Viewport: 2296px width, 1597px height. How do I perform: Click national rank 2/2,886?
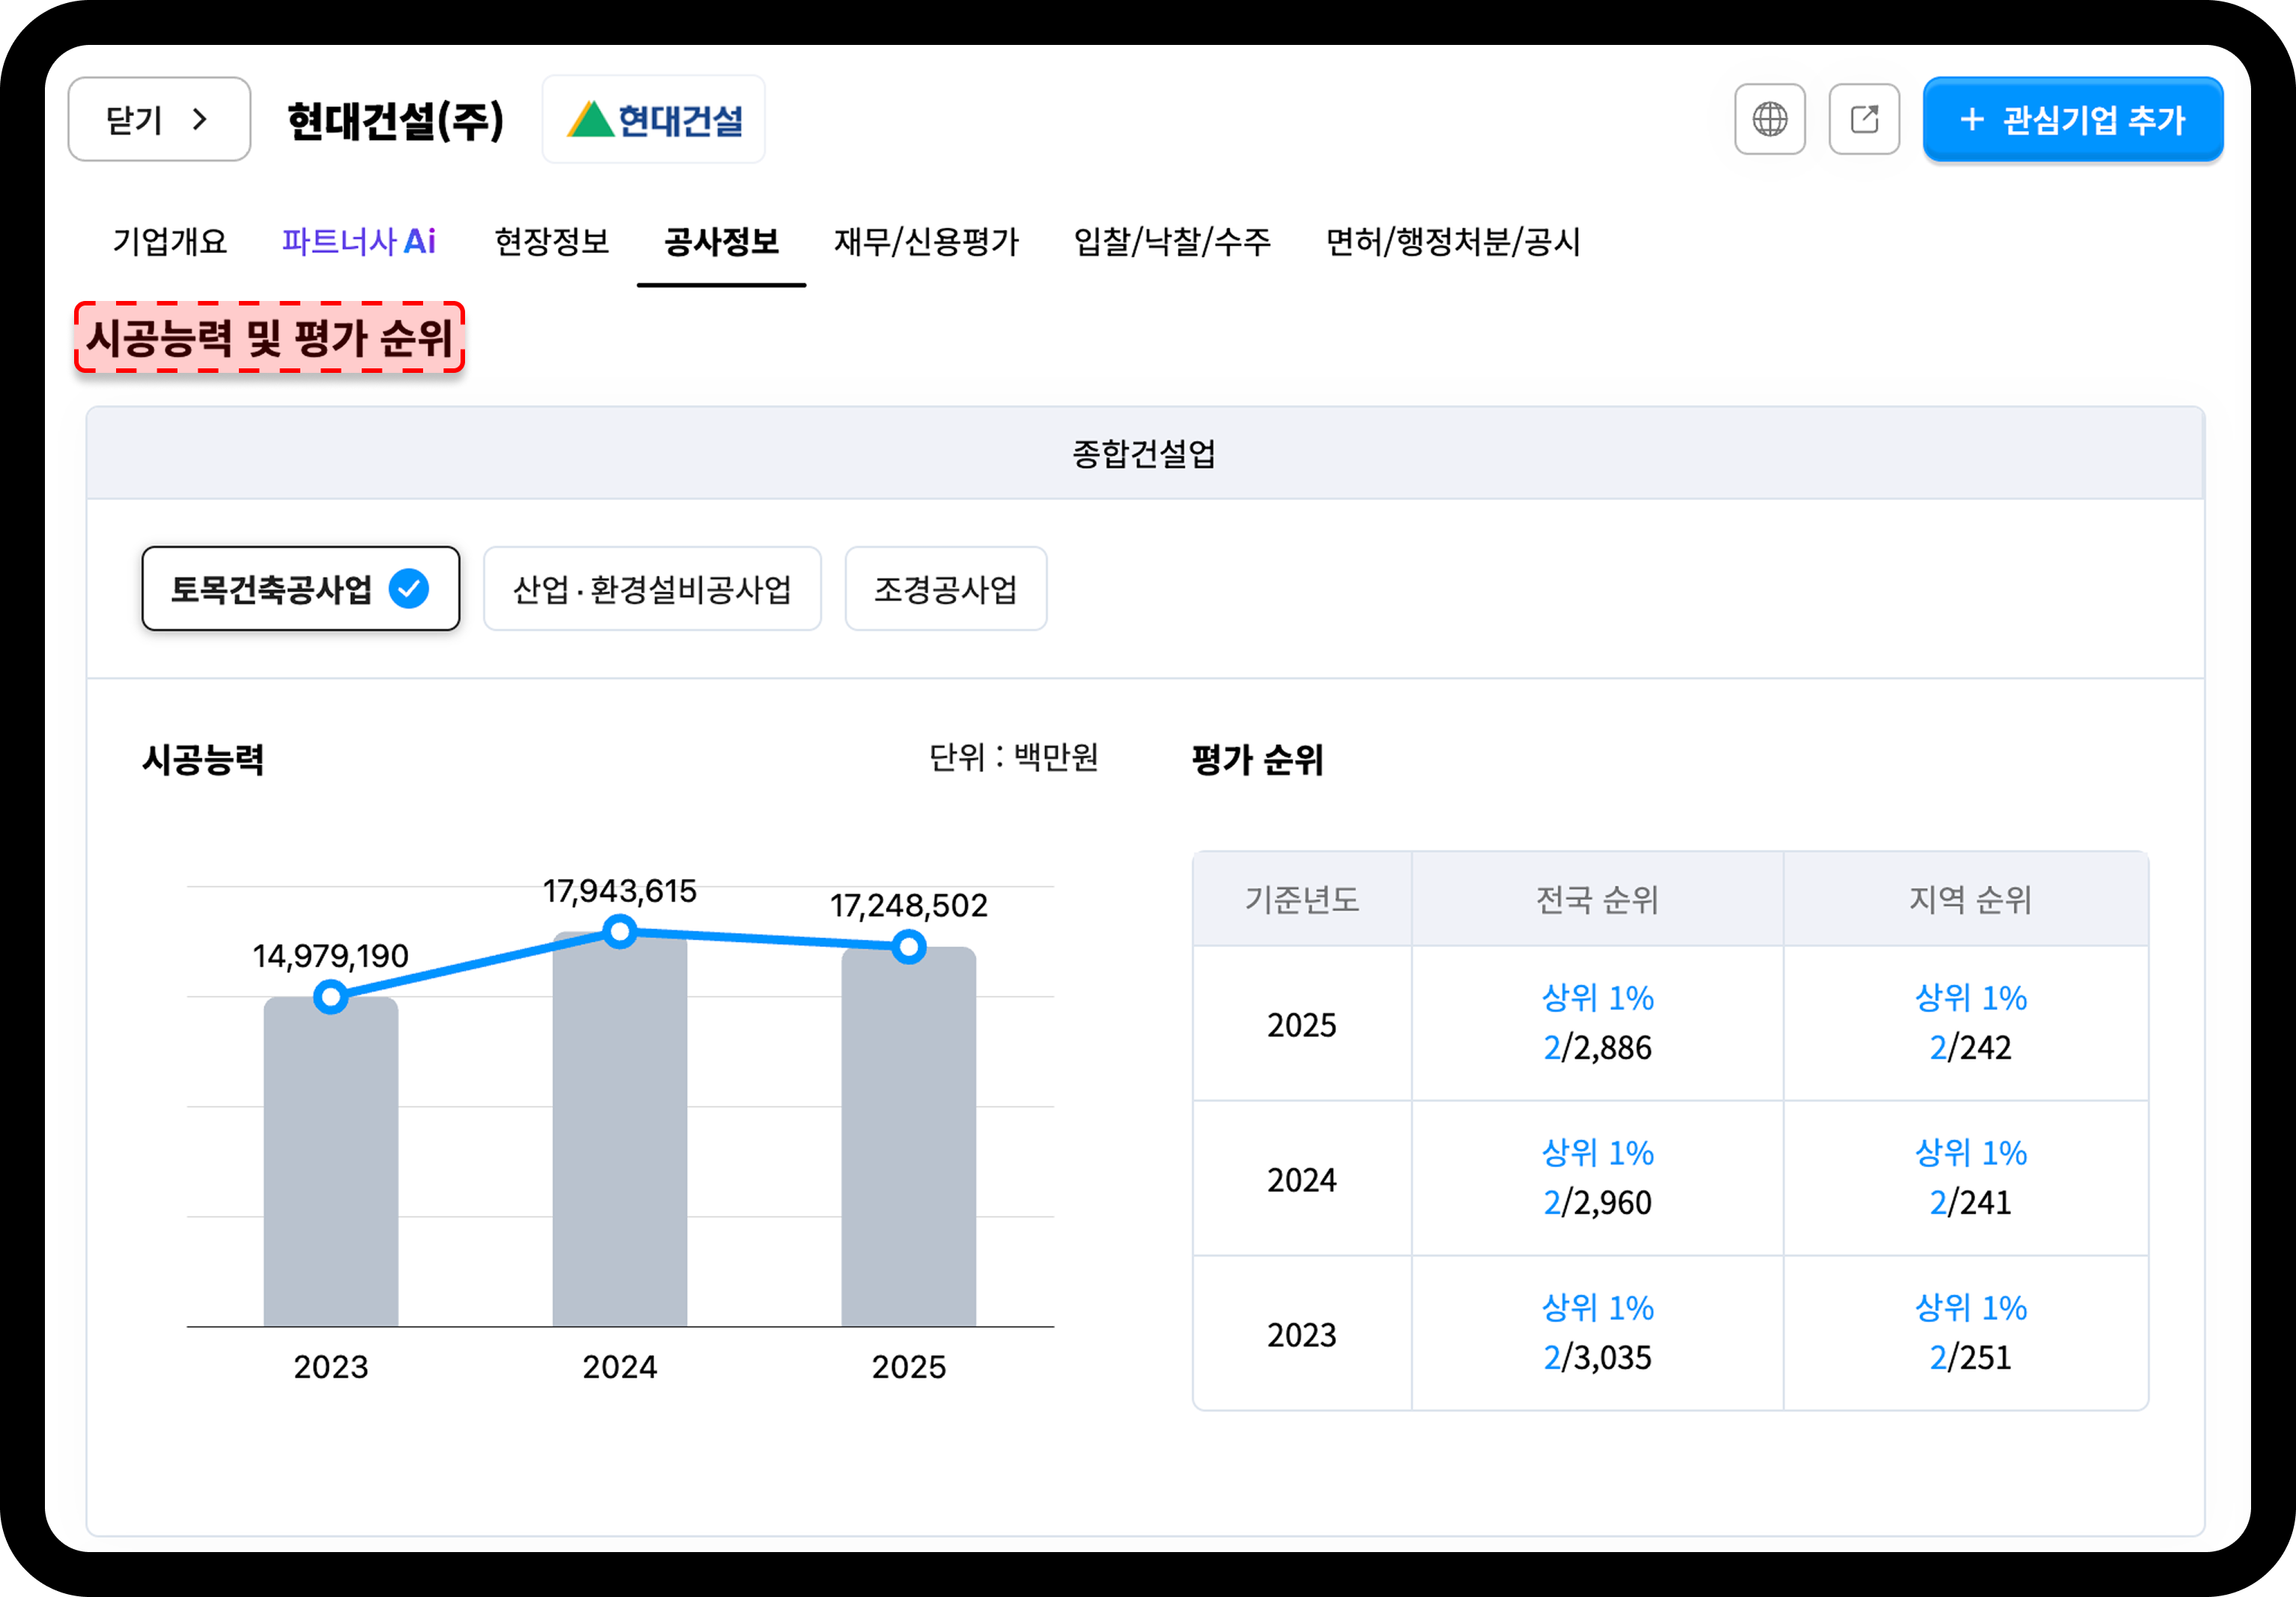click(x=1597, y=1047)
